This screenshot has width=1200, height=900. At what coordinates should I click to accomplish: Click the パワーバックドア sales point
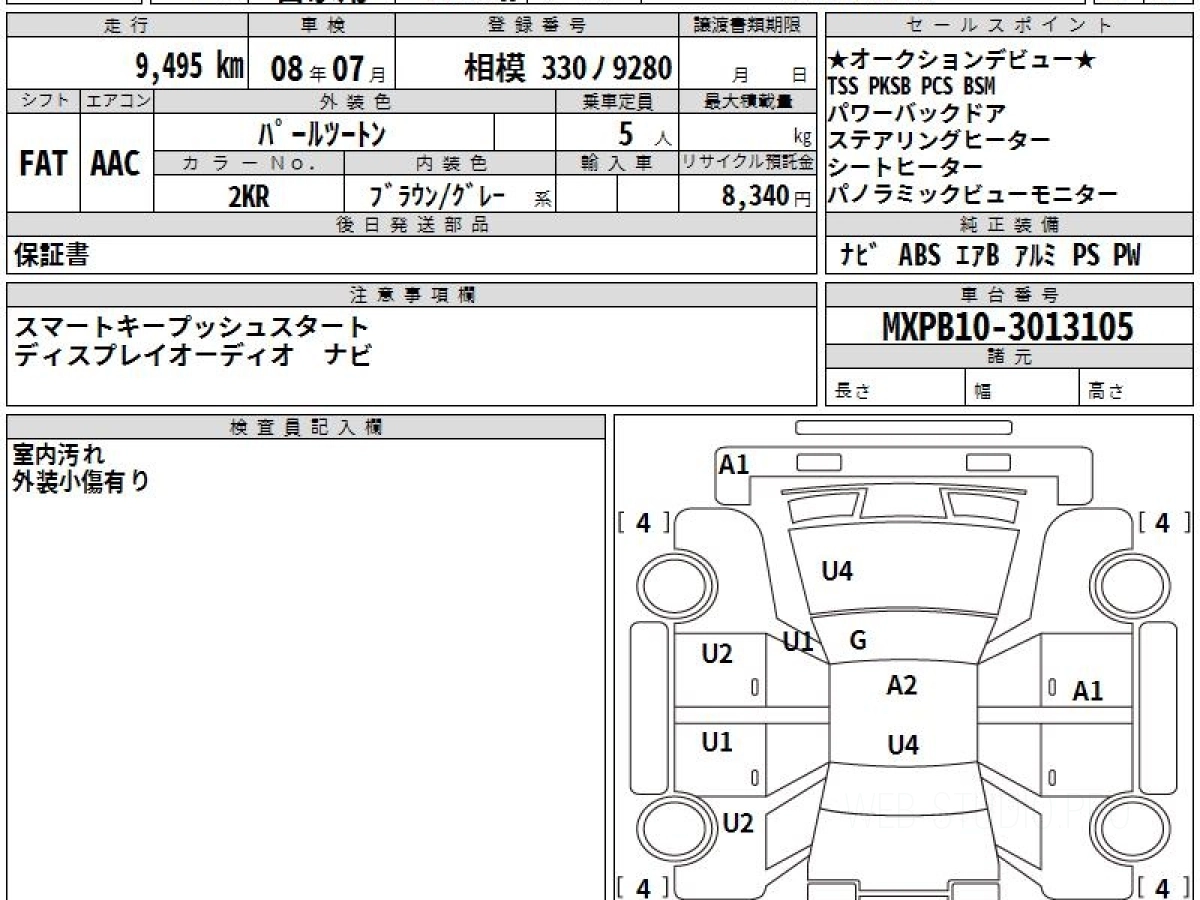pyautogui.click(x=917, y=114)
